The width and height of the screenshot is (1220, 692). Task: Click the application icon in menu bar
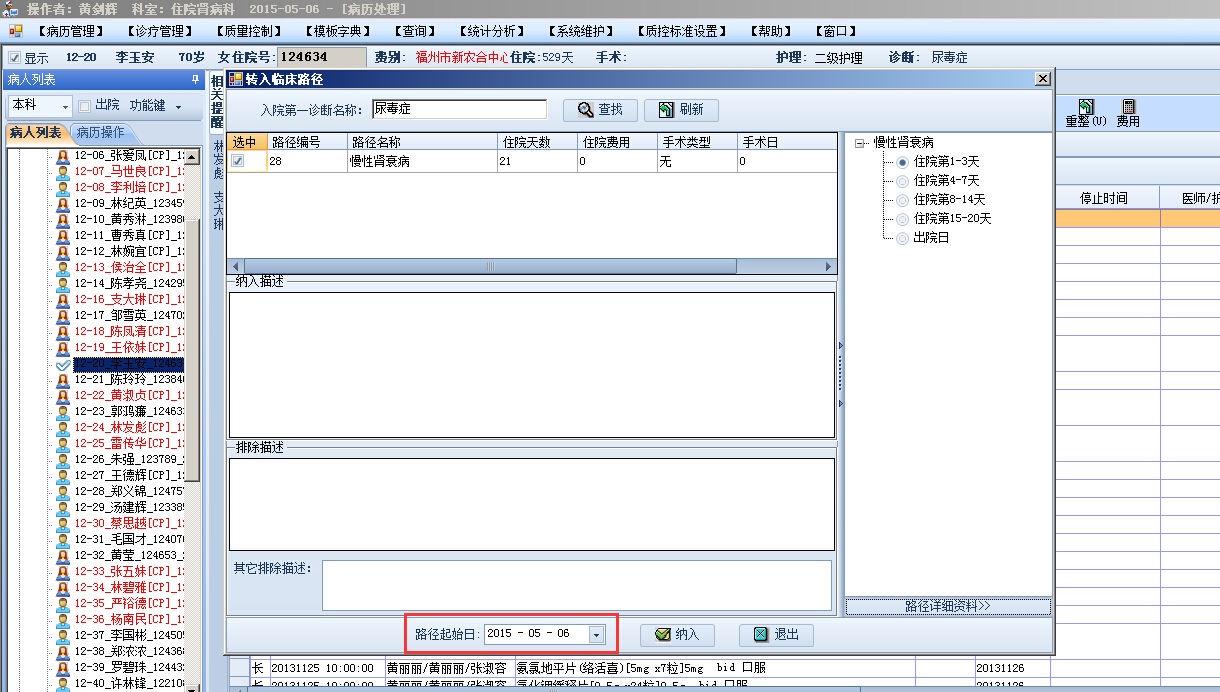[x=15, y=31]
